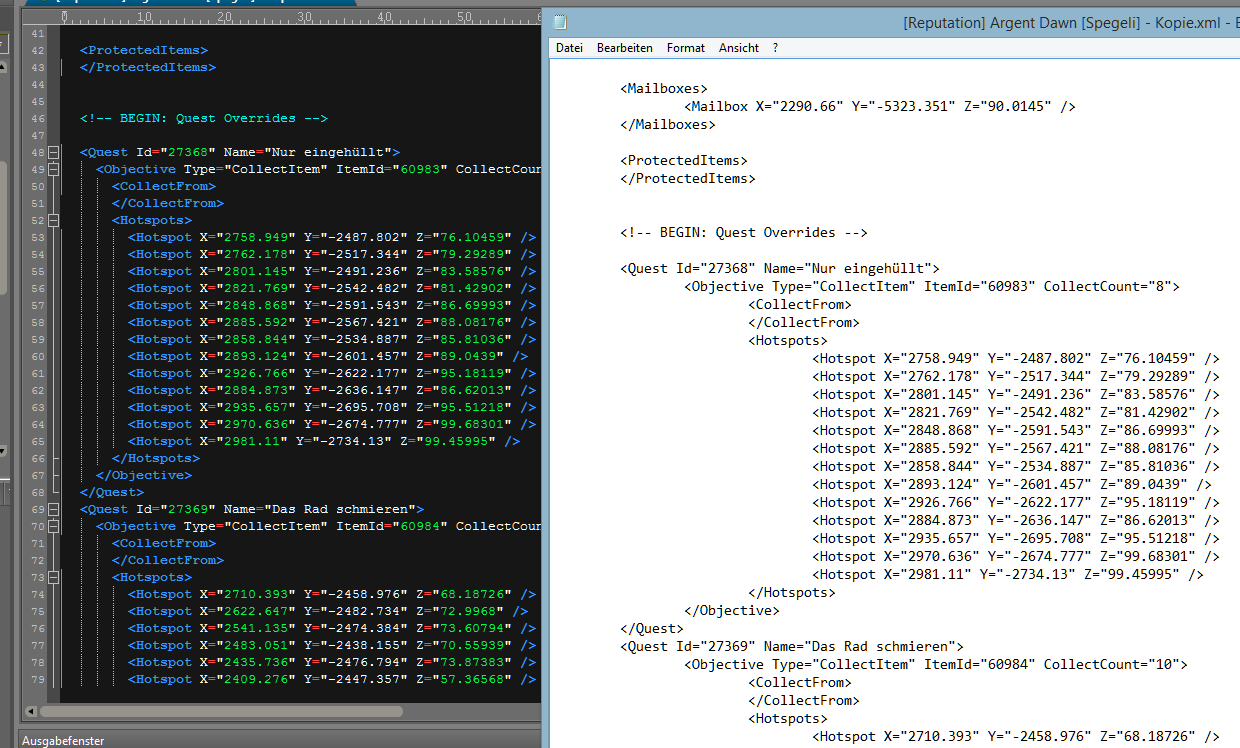Collapse the Quest 27368 fold marker on line 48

tap(52, 153)
